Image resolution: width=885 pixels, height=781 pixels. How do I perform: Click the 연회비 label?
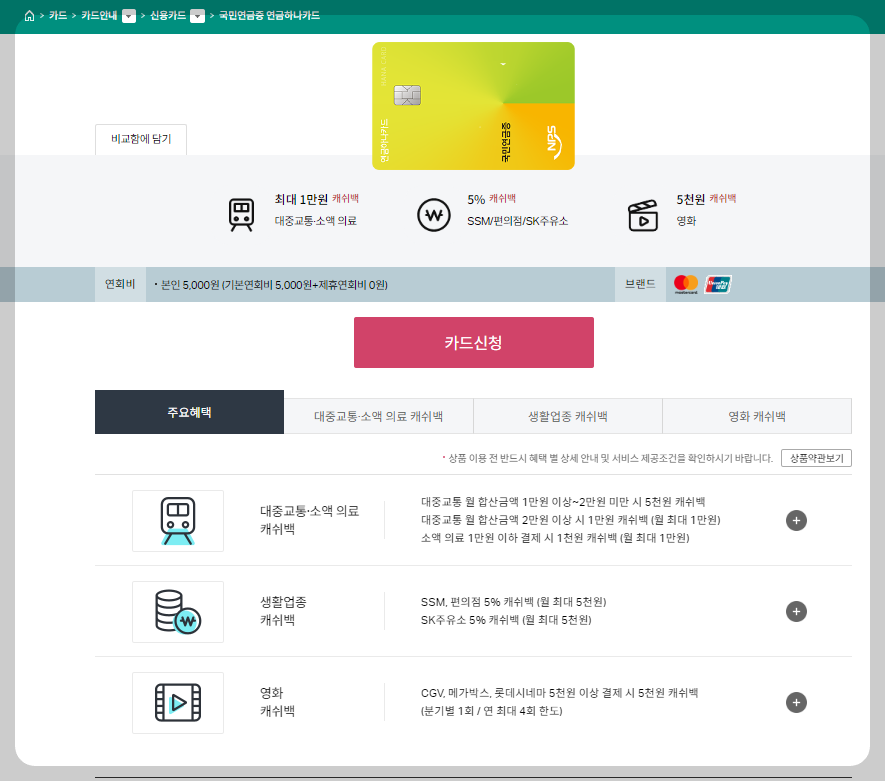point(120,284)
